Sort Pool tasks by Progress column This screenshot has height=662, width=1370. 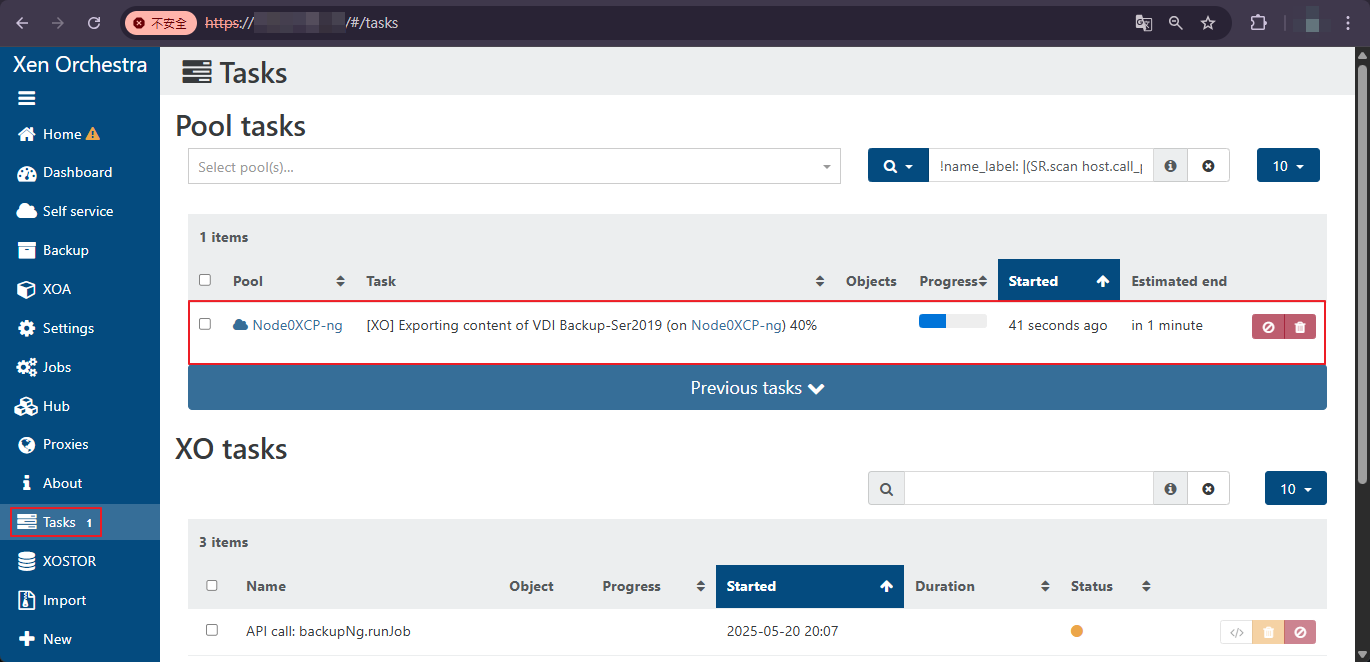tap(953, 281)
